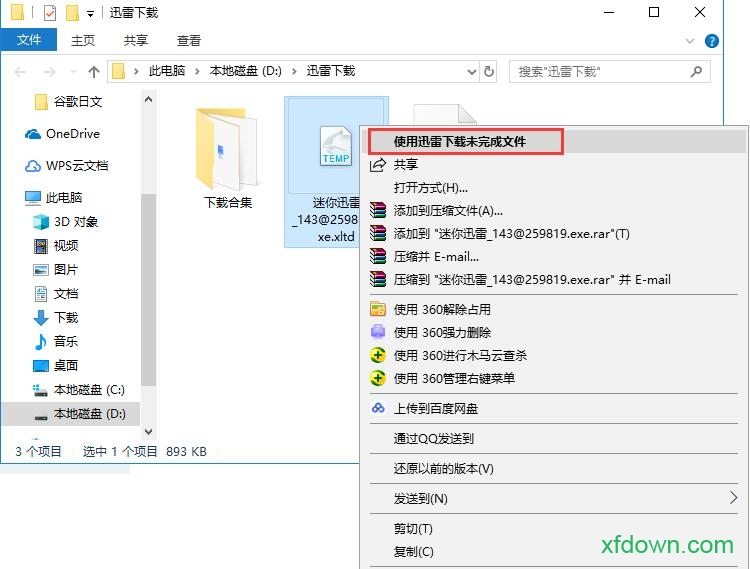This screenshot has height=569, width=750.
Task: Click the WinRAR icon beside 添加到压缩文件(A)
Action: 377,210
